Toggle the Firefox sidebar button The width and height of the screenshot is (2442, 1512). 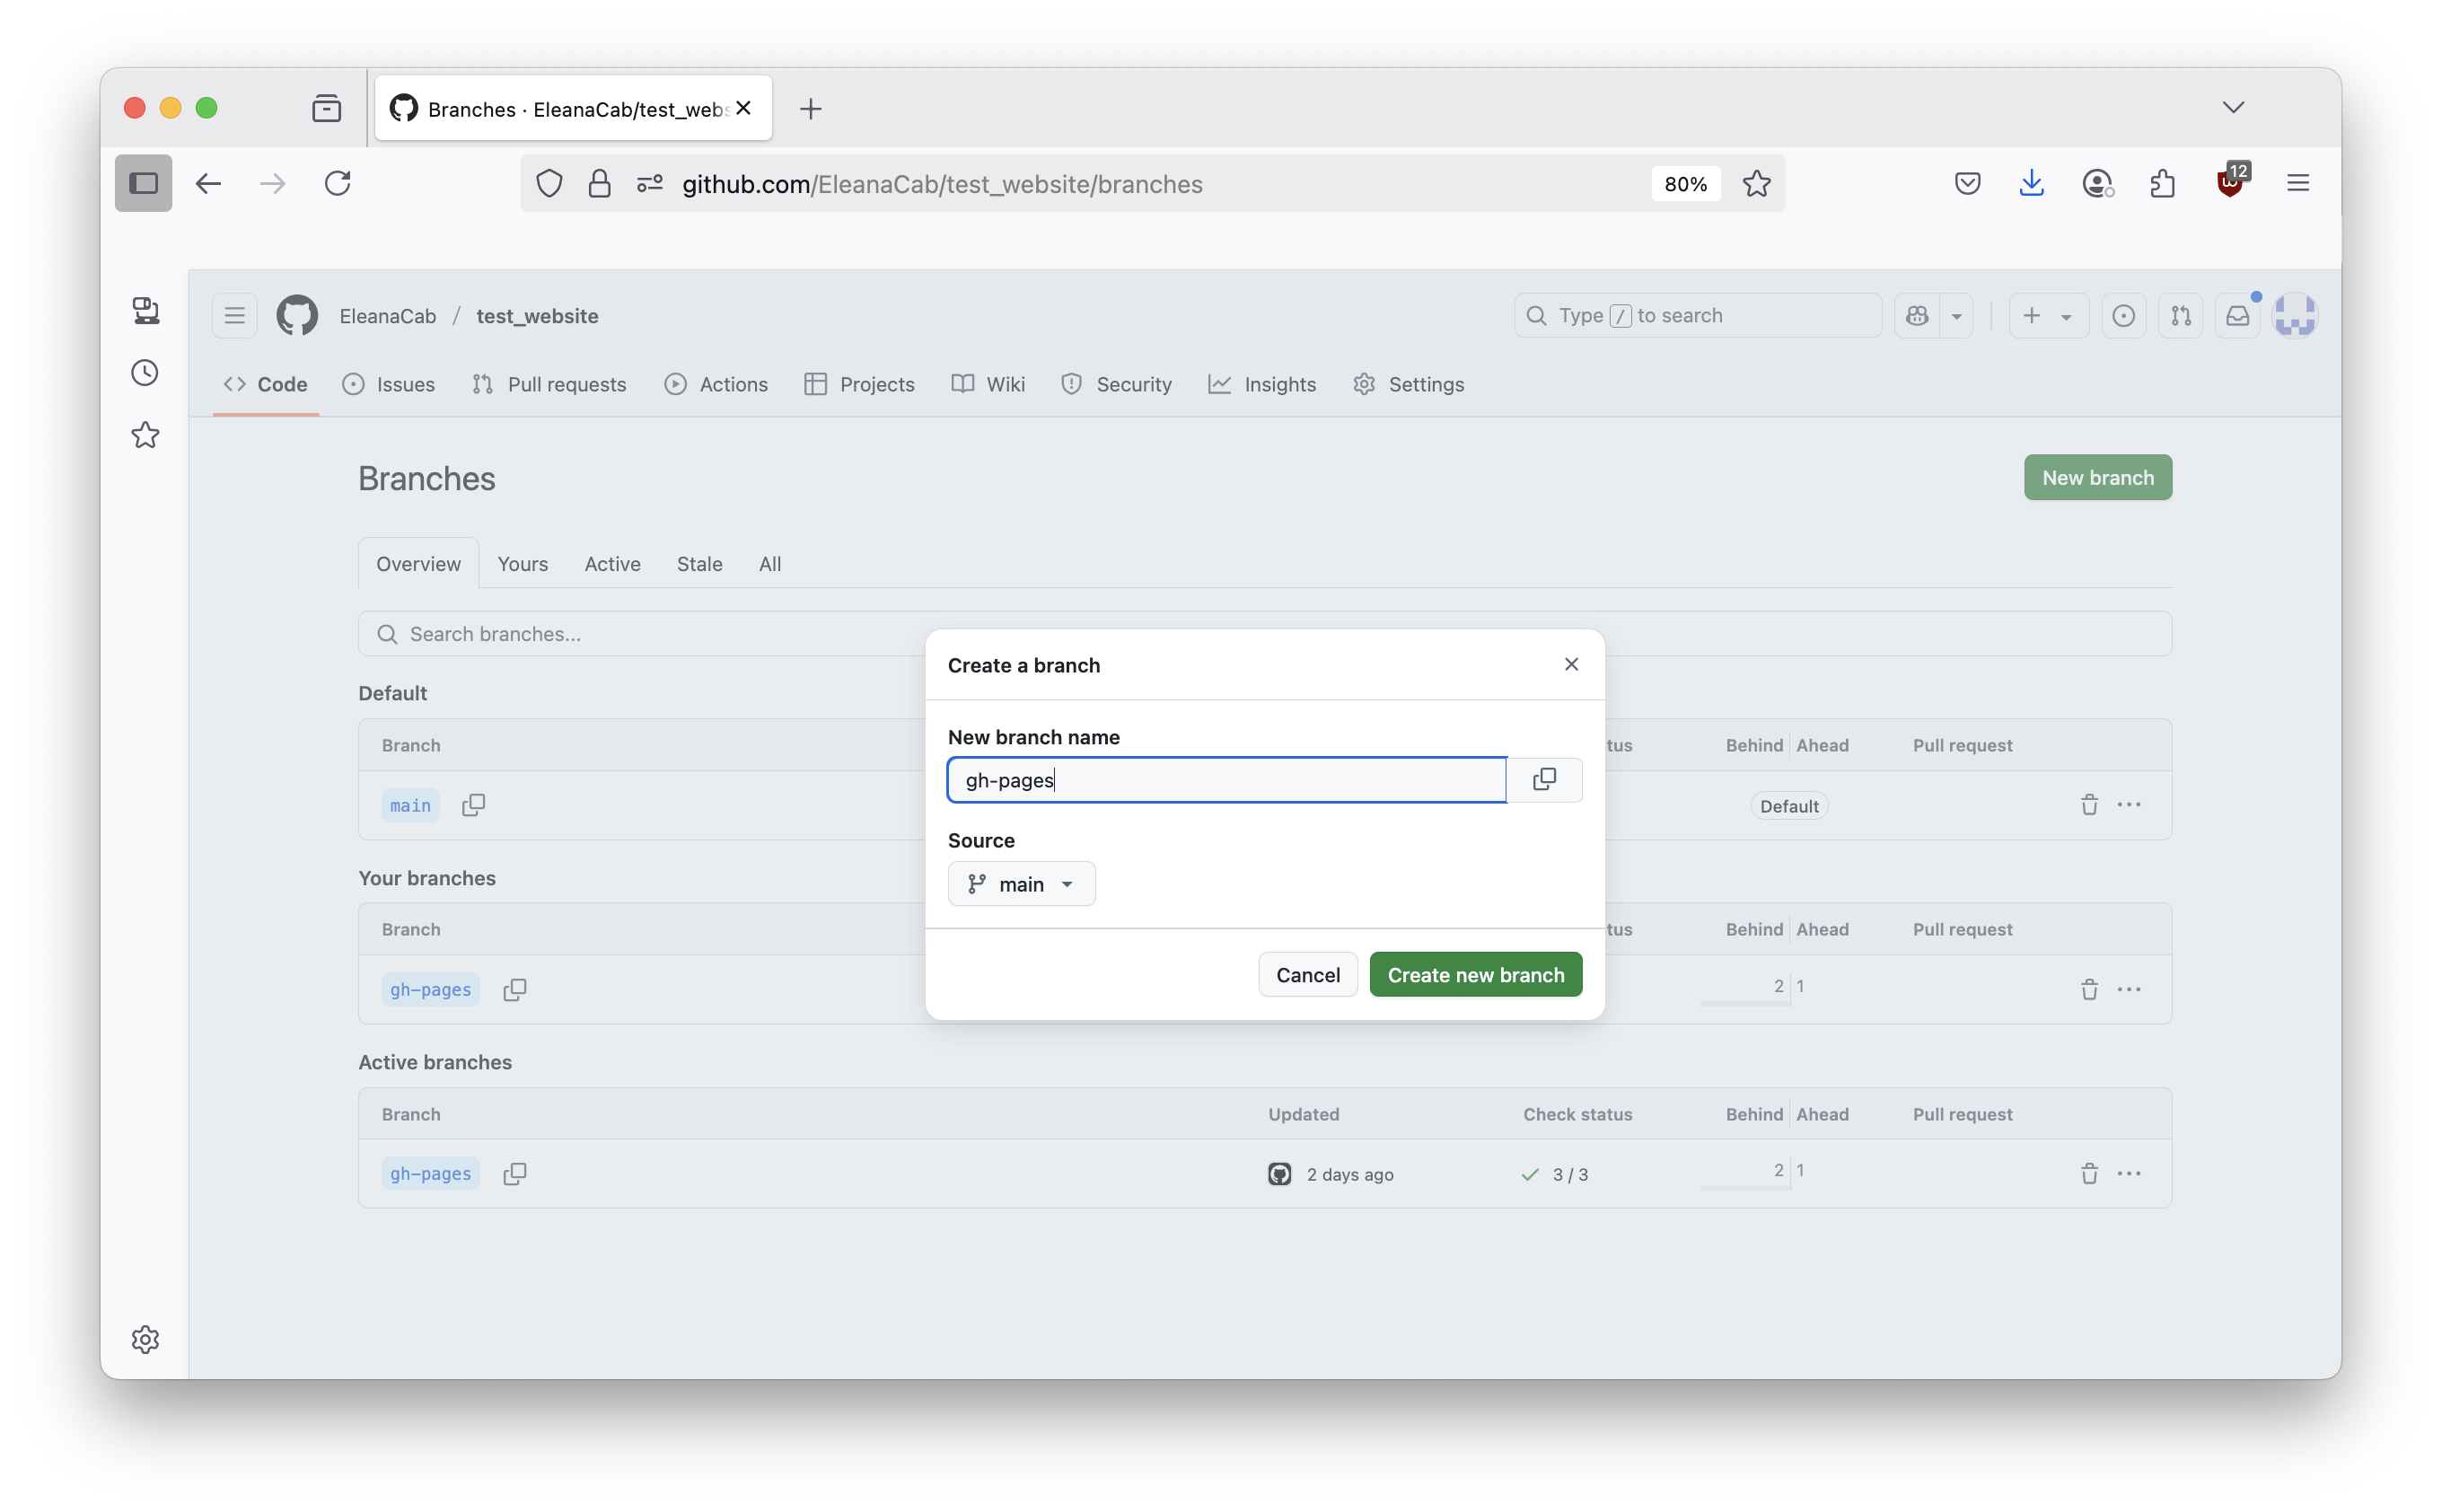click(143, 183)
